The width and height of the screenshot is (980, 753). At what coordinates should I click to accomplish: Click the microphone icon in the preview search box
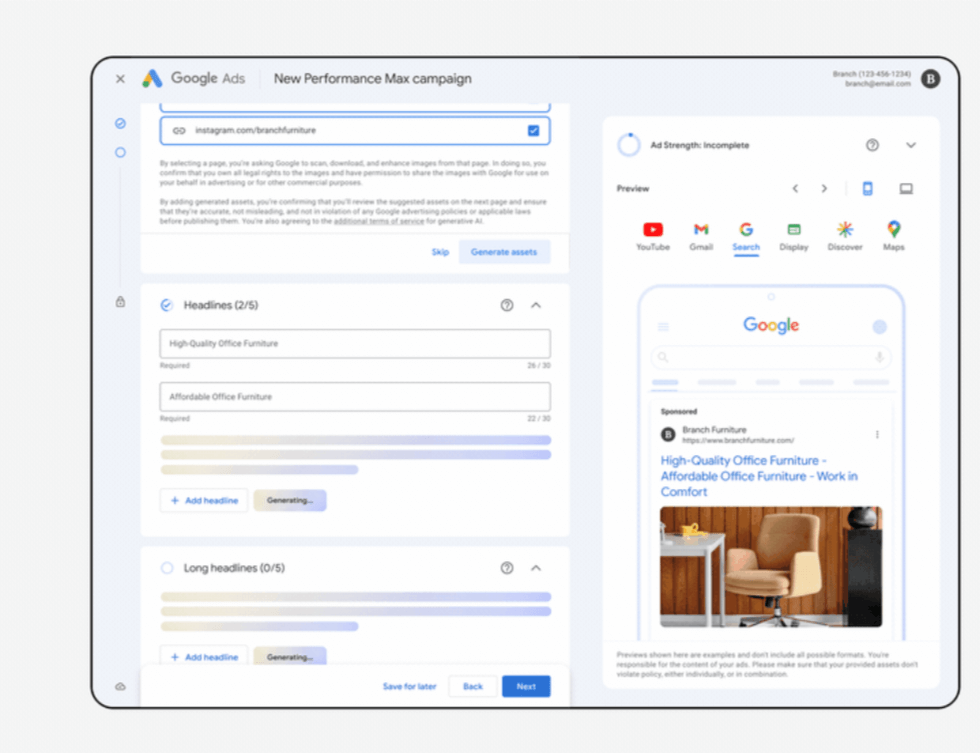pos(879,357)
